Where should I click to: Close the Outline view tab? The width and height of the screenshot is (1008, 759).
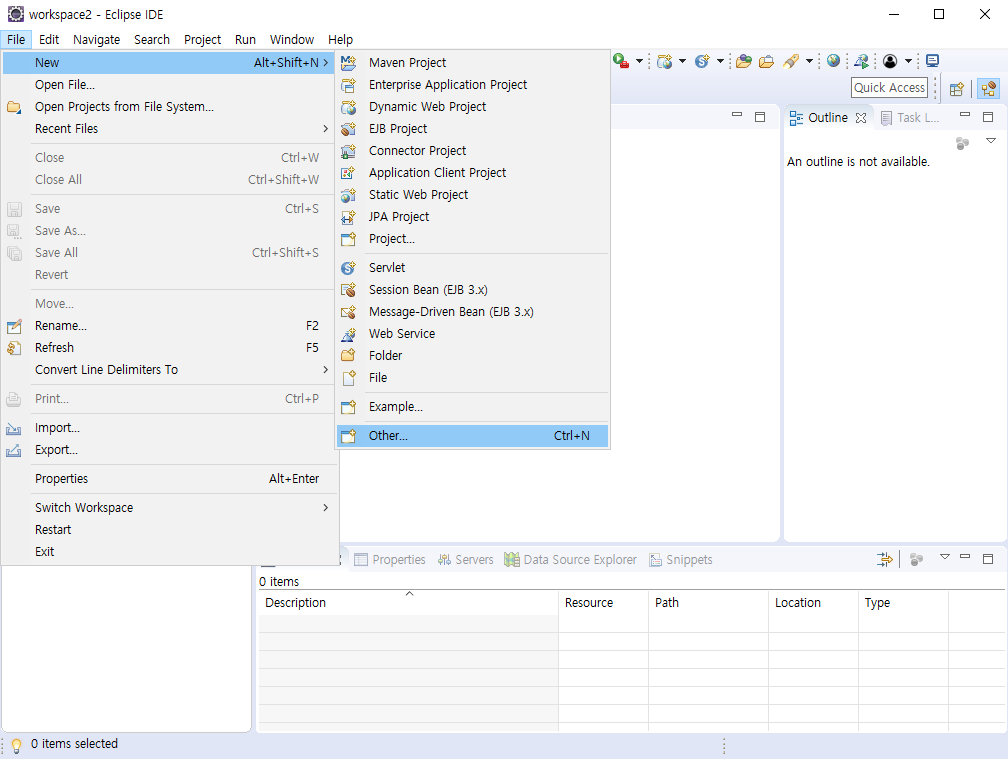tap(861, 118)
